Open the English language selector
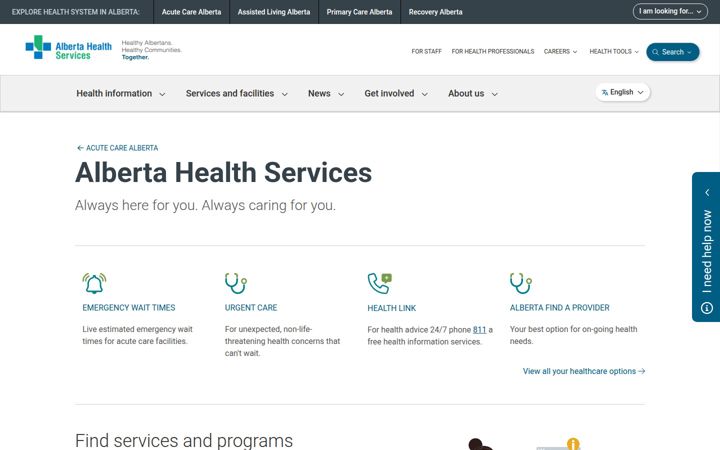720x450 pixels. click(x=623, y=92)
